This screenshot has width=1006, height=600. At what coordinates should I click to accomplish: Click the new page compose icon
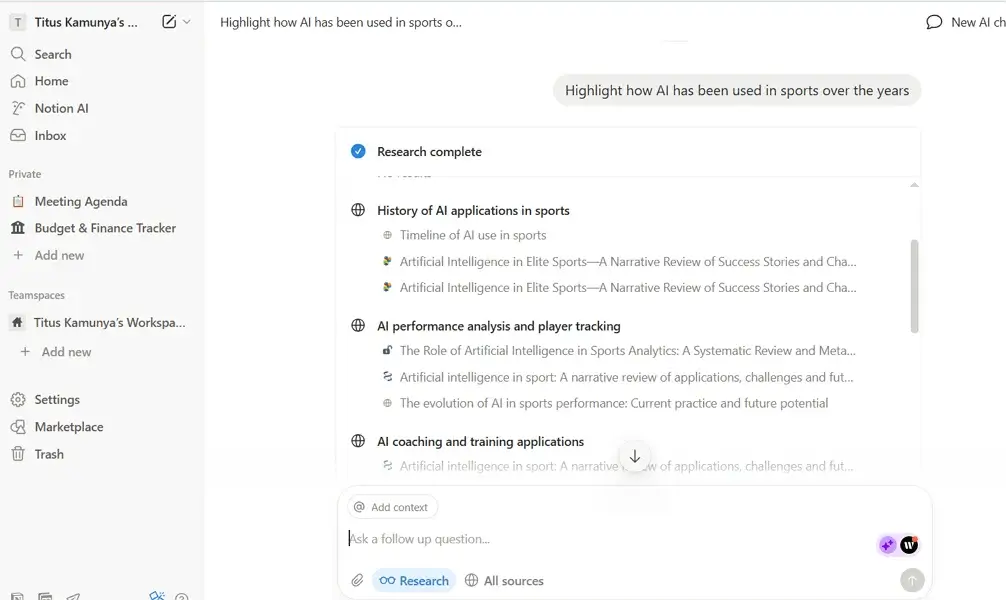pos(169,22)
